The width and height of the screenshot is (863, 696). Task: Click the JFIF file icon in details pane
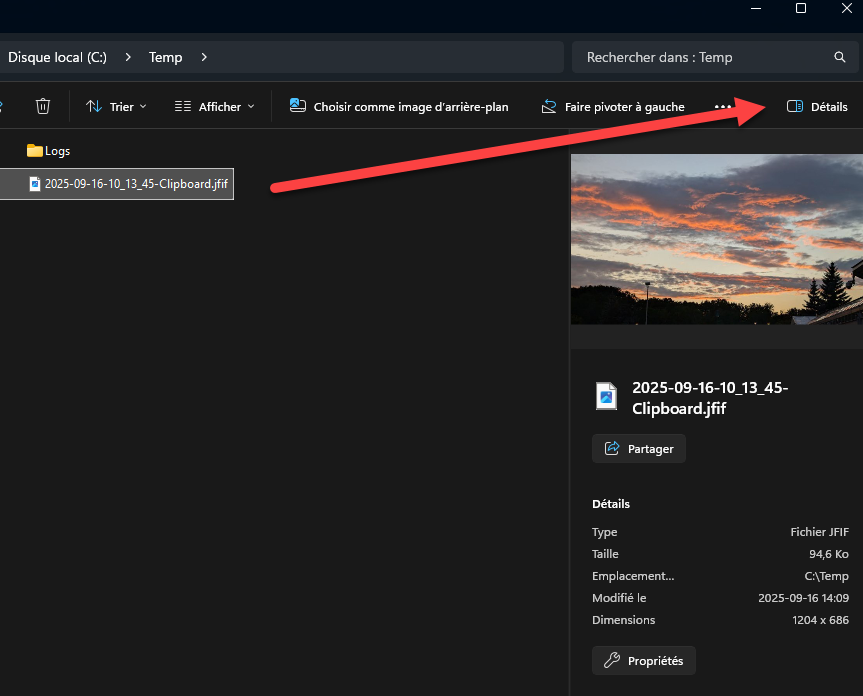(x=606, y=396)
